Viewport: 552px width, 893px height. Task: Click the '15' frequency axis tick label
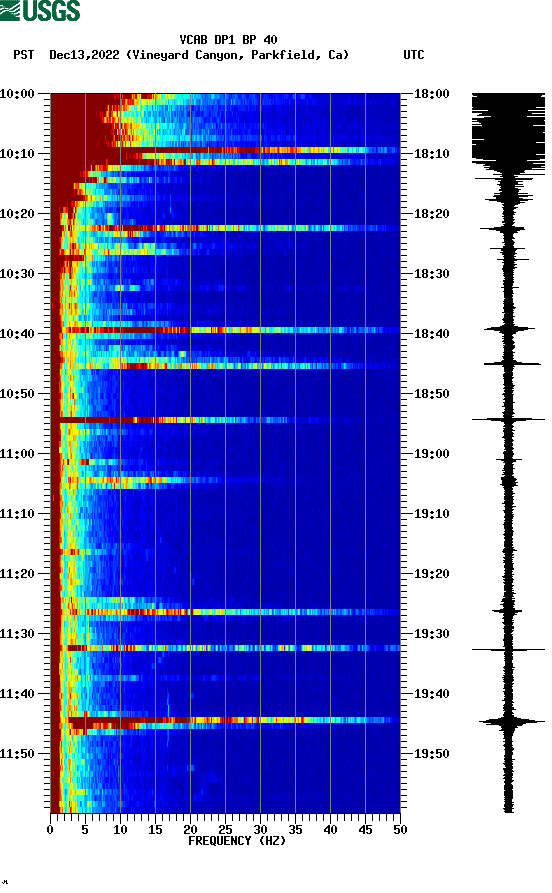[x=155, y=830]
